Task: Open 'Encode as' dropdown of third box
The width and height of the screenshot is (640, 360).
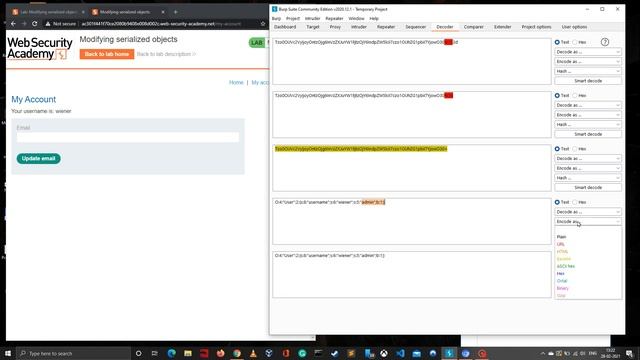Action: (x=588, y=168)
